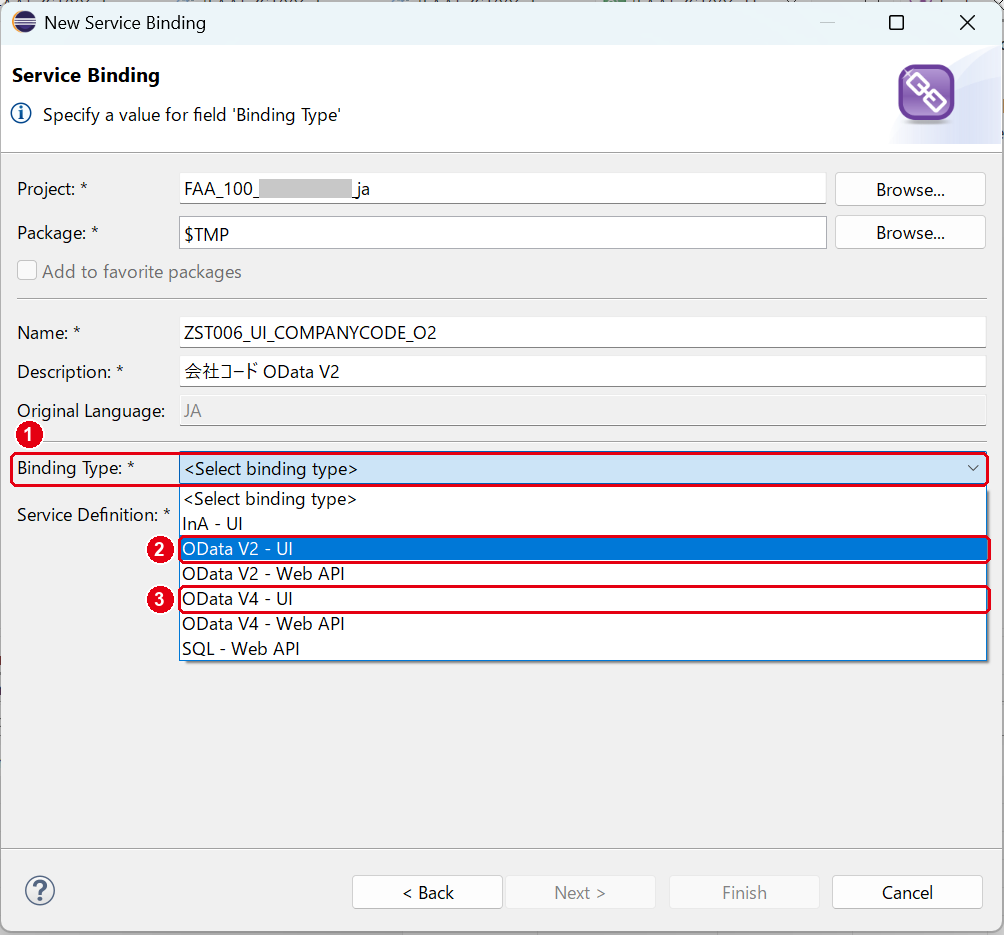Click the Binding Type label

tap(76, 468)
